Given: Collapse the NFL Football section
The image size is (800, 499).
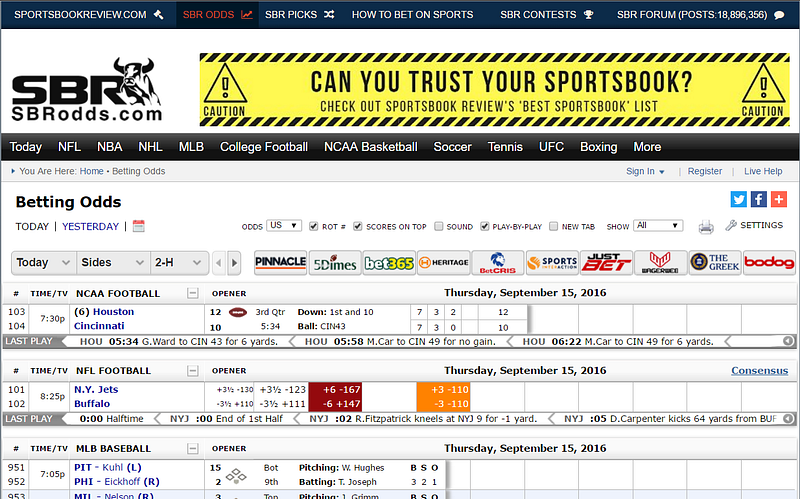Looking at the screenshot, I should 192,371.
